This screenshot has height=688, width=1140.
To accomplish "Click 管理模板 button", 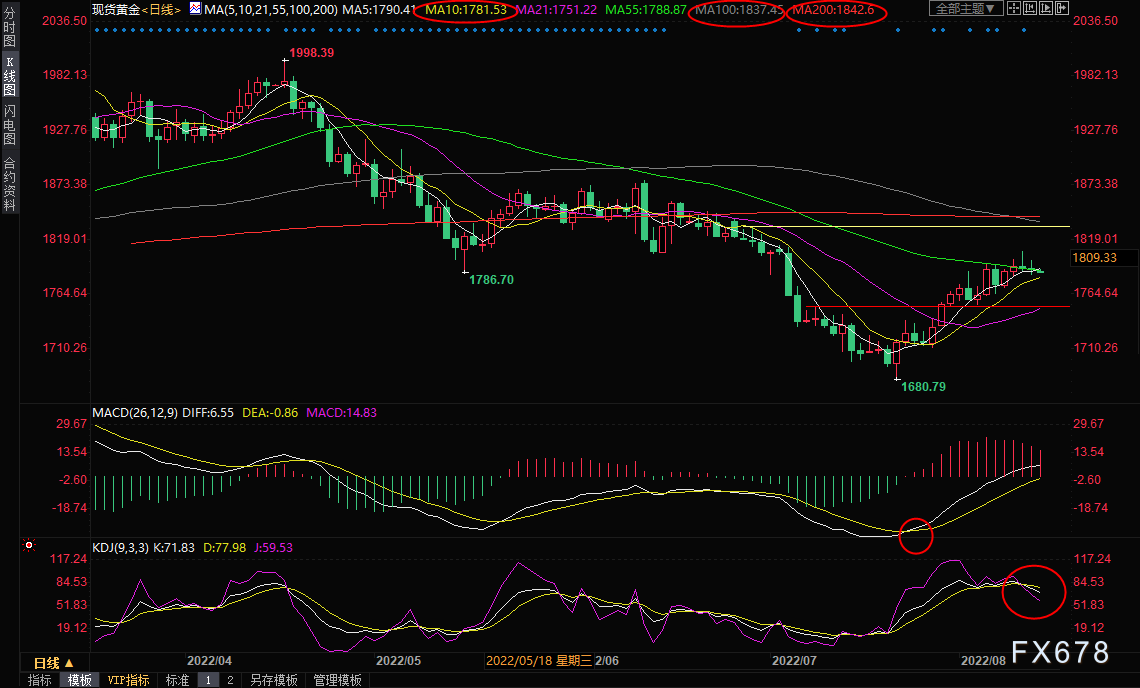I will (x=337, y=680).
